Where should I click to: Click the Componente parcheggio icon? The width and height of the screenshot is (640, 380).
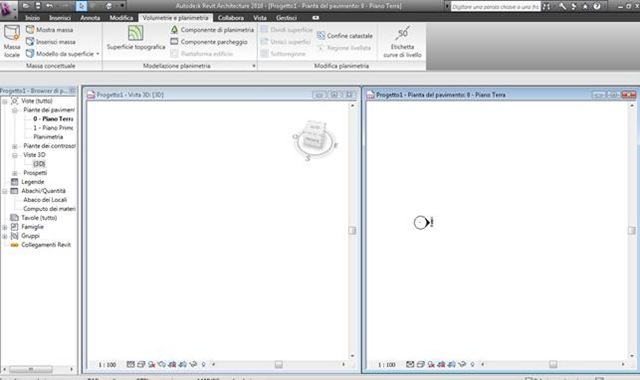click(x=174, y=42)
